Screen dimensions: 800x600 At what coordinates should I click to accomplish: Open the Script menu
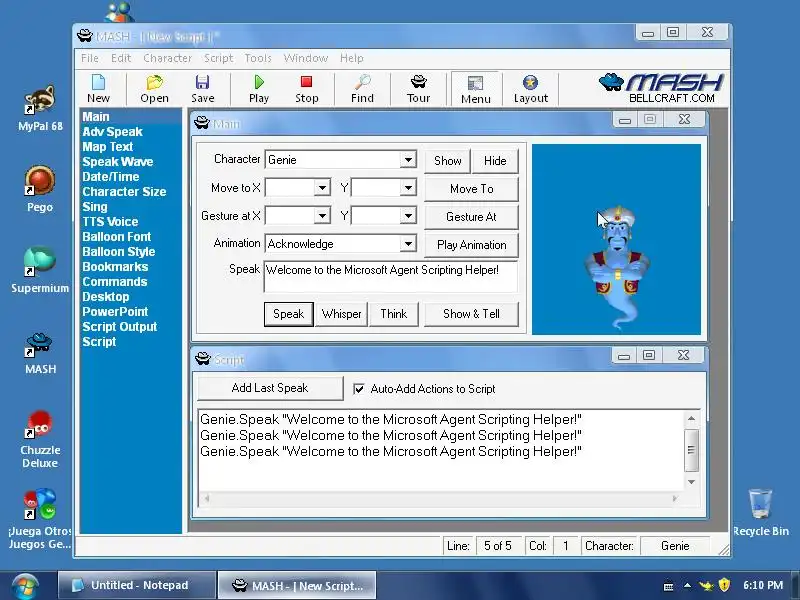click(218, 58)
